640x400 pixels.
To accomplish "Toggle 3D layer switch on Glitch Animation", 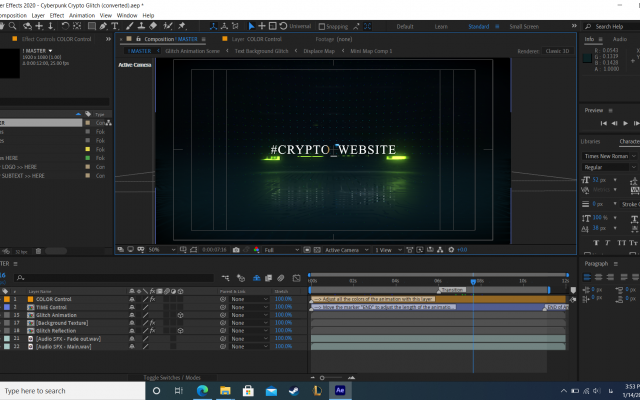I will pyautogui.click(x=180, y=315).
